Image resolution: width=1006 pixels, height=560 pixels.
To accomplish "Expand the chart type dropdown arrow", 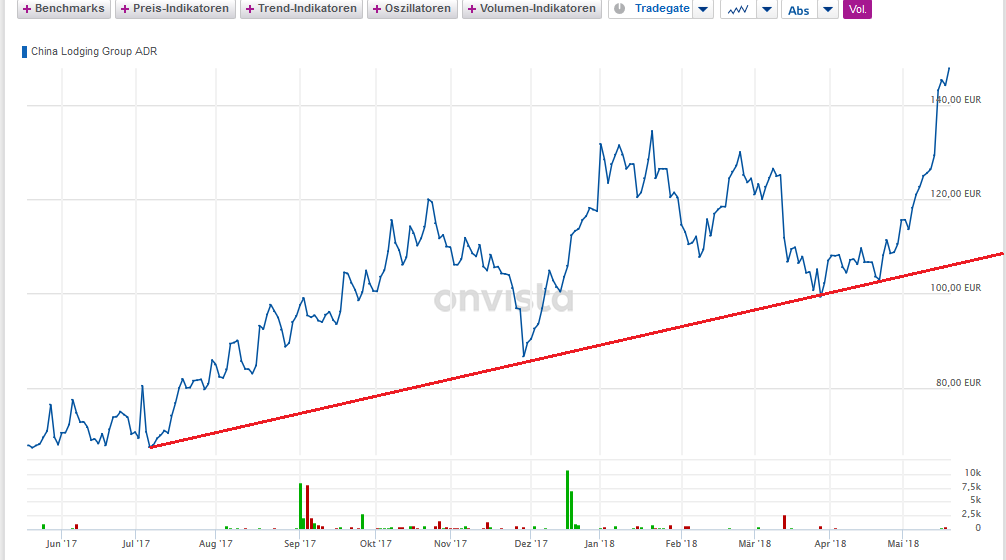I will pyautogui.click(x=767, y=10).
